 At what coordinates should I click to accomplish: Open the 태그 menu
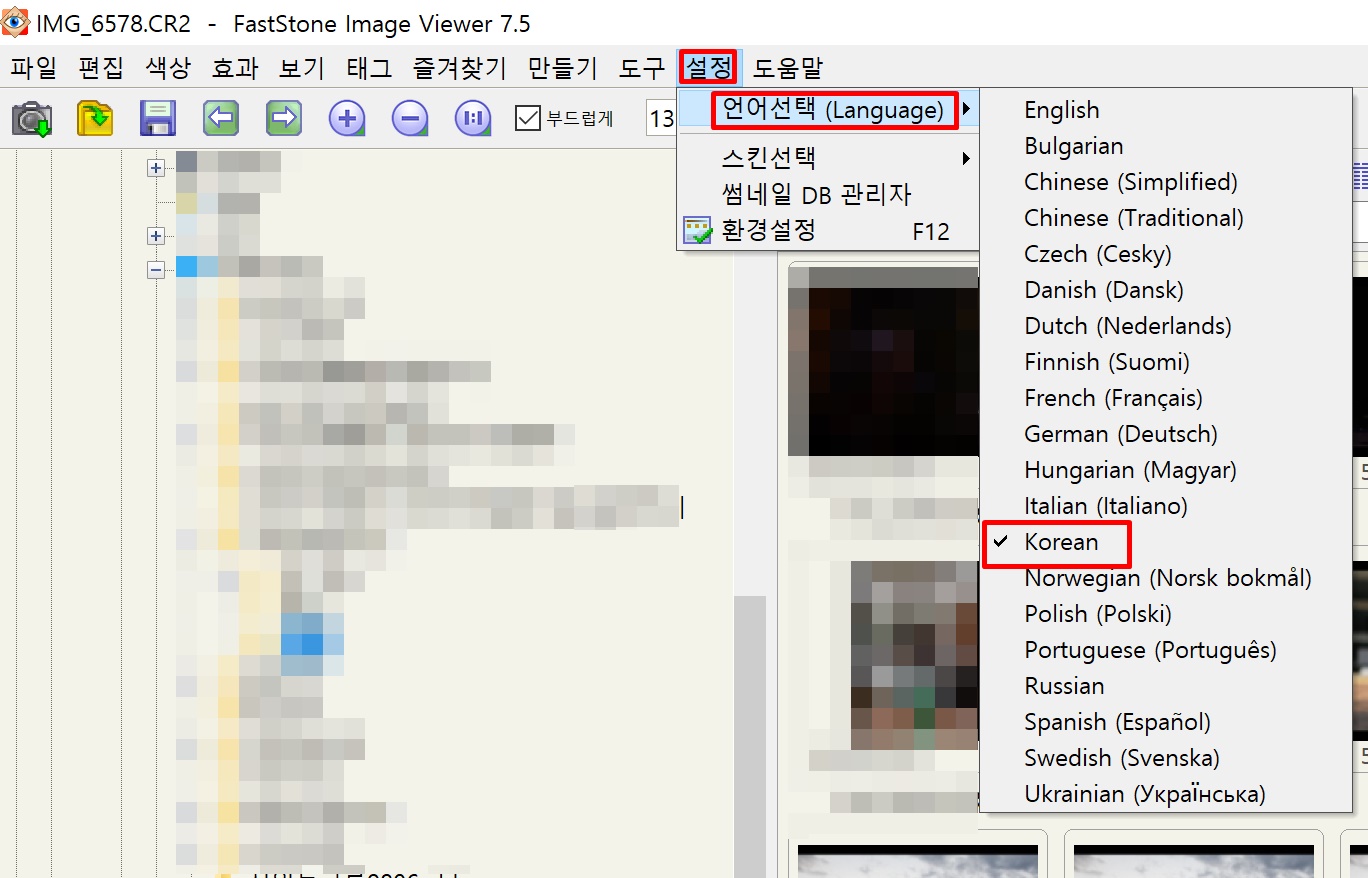(x=368, y=68)
